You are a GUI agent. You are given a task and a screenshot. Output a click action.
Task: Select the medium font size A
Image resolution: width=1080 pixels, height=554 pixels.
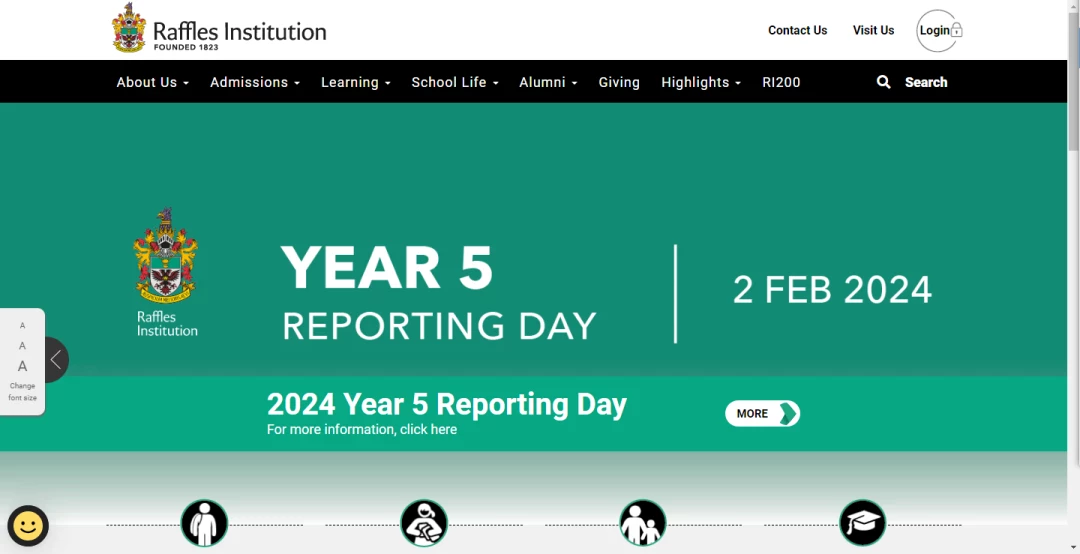coord(22,345)
